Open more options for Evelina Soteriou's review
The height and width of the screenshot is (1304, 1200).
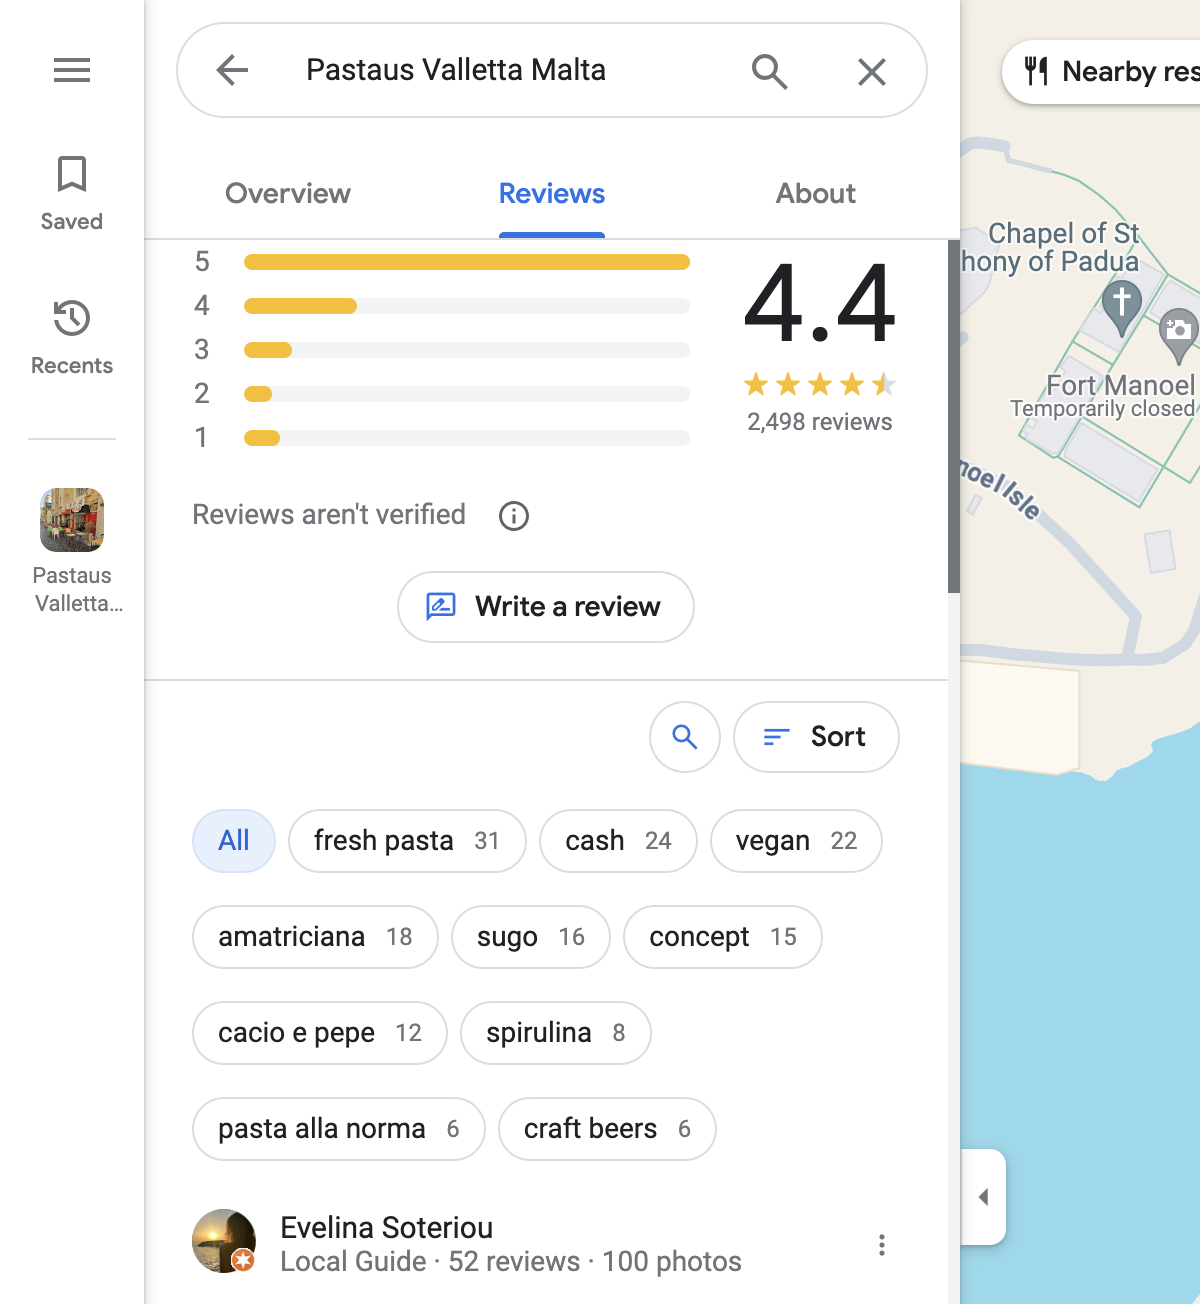(881, 1245)
